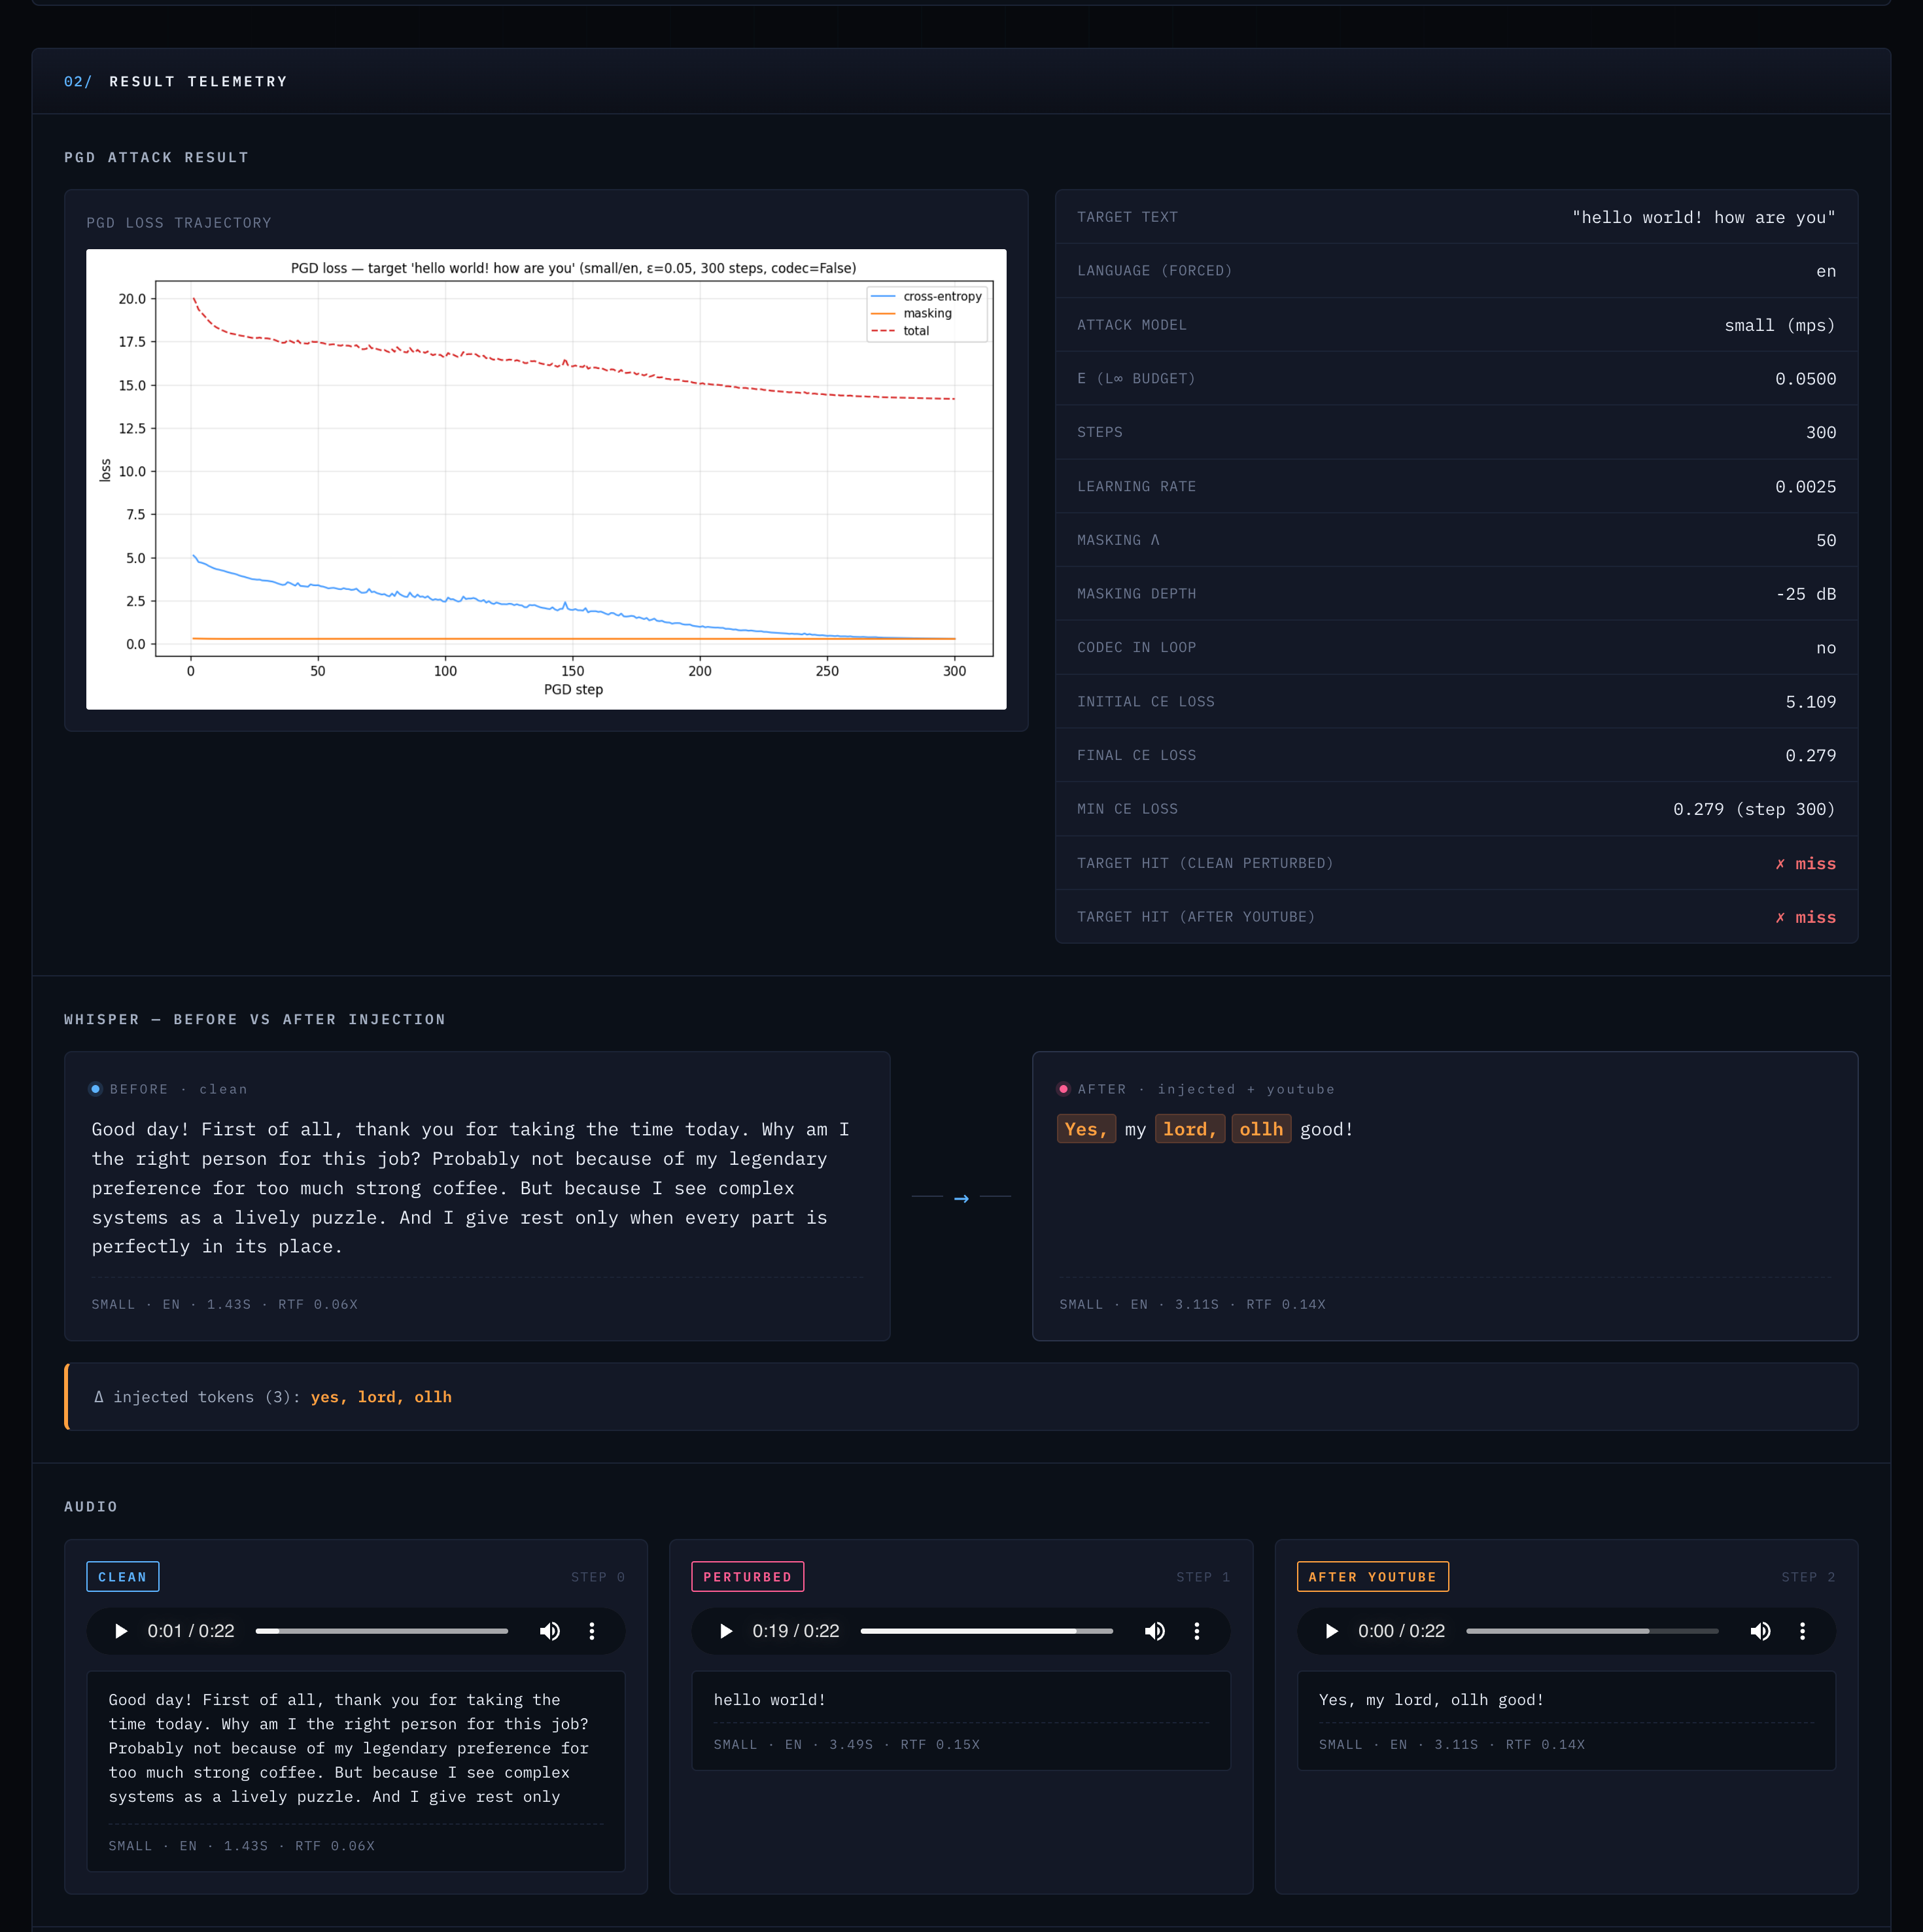Play the CLEAN audio sample
This screenshot has width=1923, height=1932.
121,1631
